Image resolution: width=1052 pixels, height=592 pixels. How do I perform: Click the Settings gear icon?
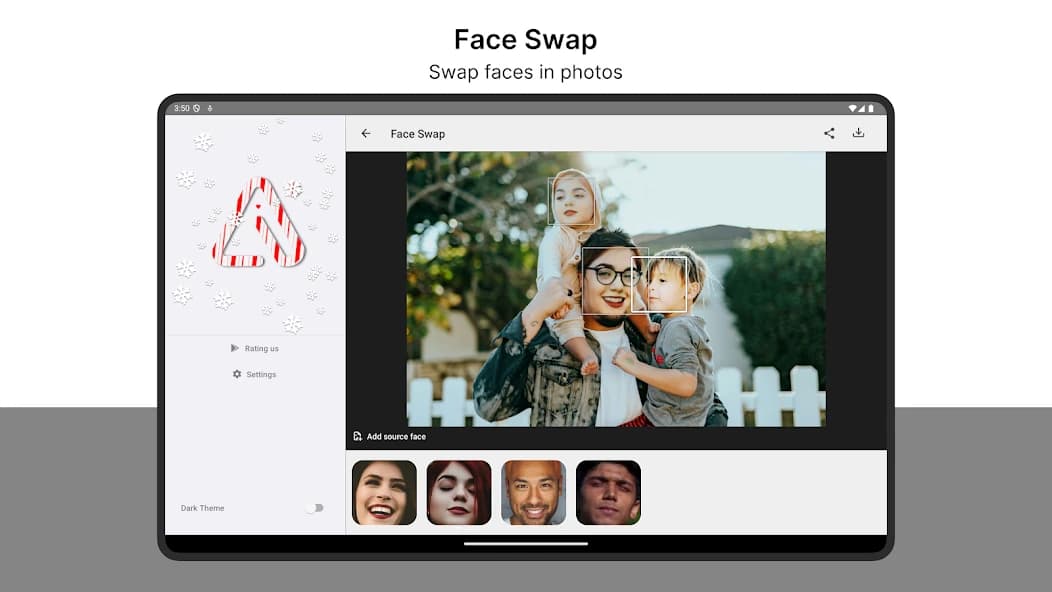pos(237,374)
